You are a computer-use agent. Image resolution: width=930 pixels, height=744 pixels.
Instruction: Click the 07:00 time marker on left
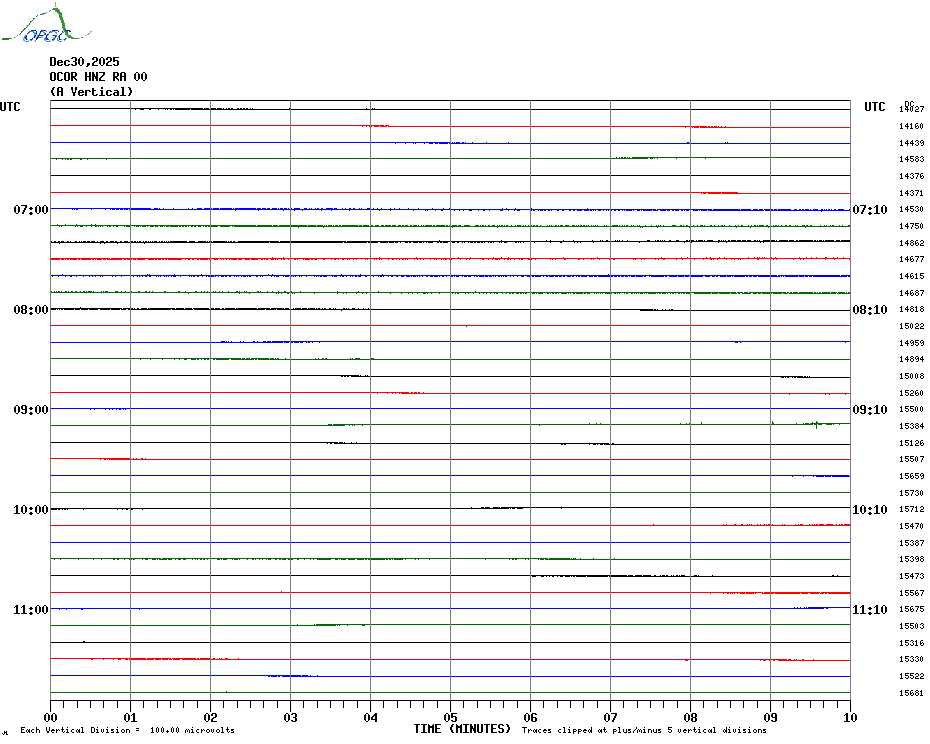(31, 210)
